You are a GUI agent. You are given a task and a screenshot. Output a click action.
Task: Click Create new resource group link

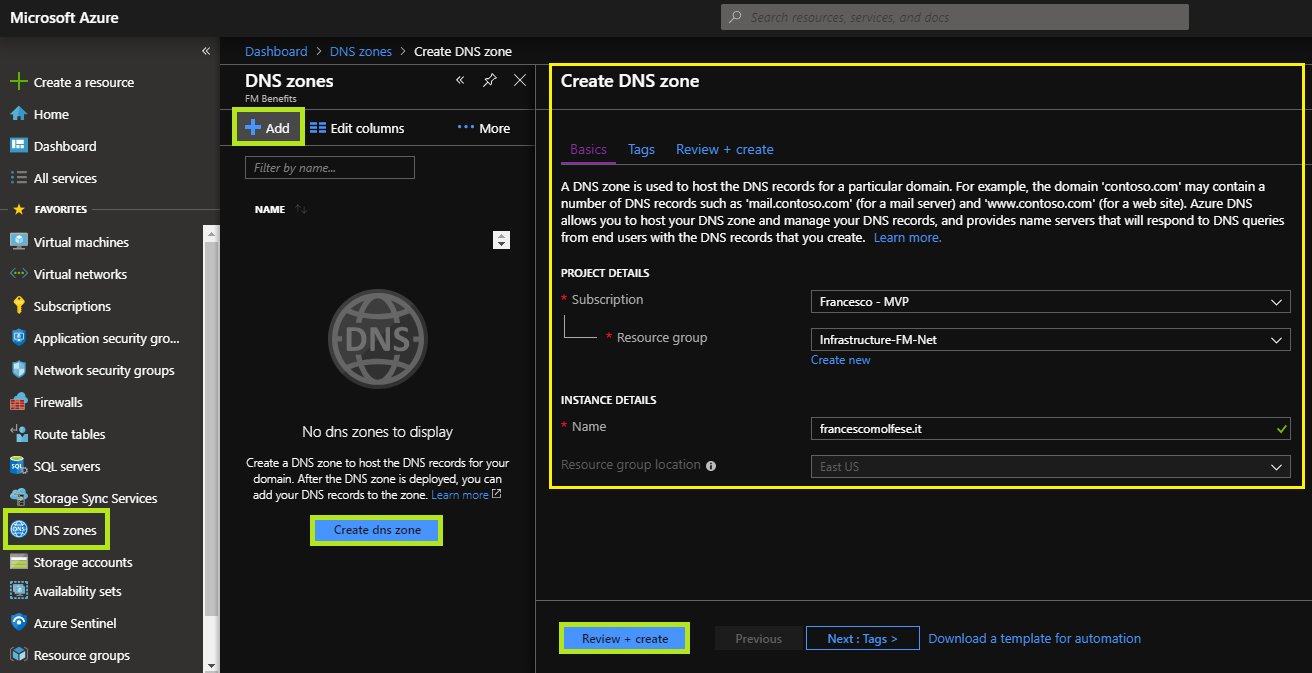click(x=841, y=360)
